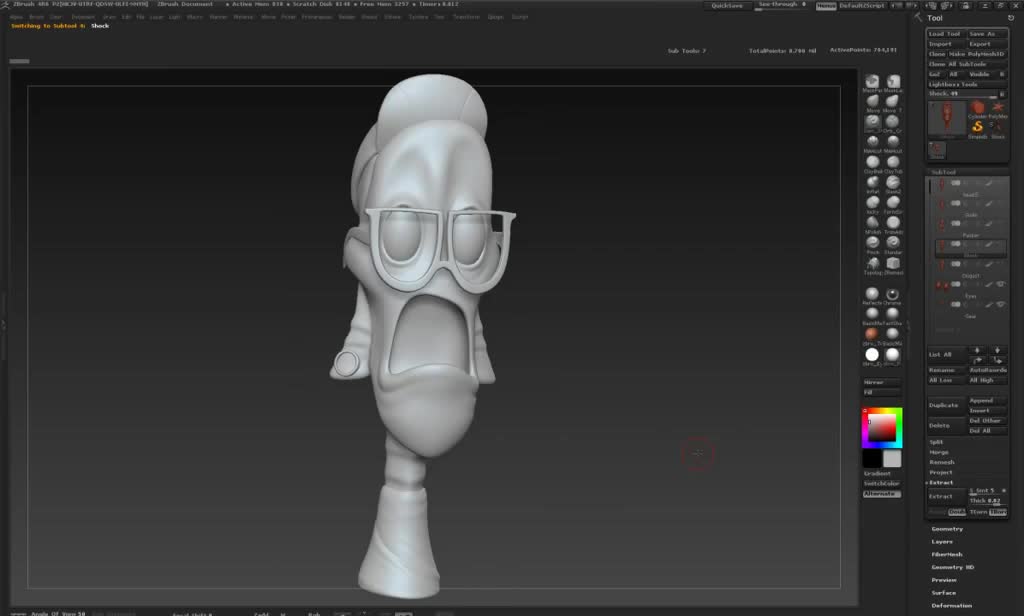Screen dimensions: 1024x616
Task: Activate the Slash2 brush
Action: [x=893, y=182]
